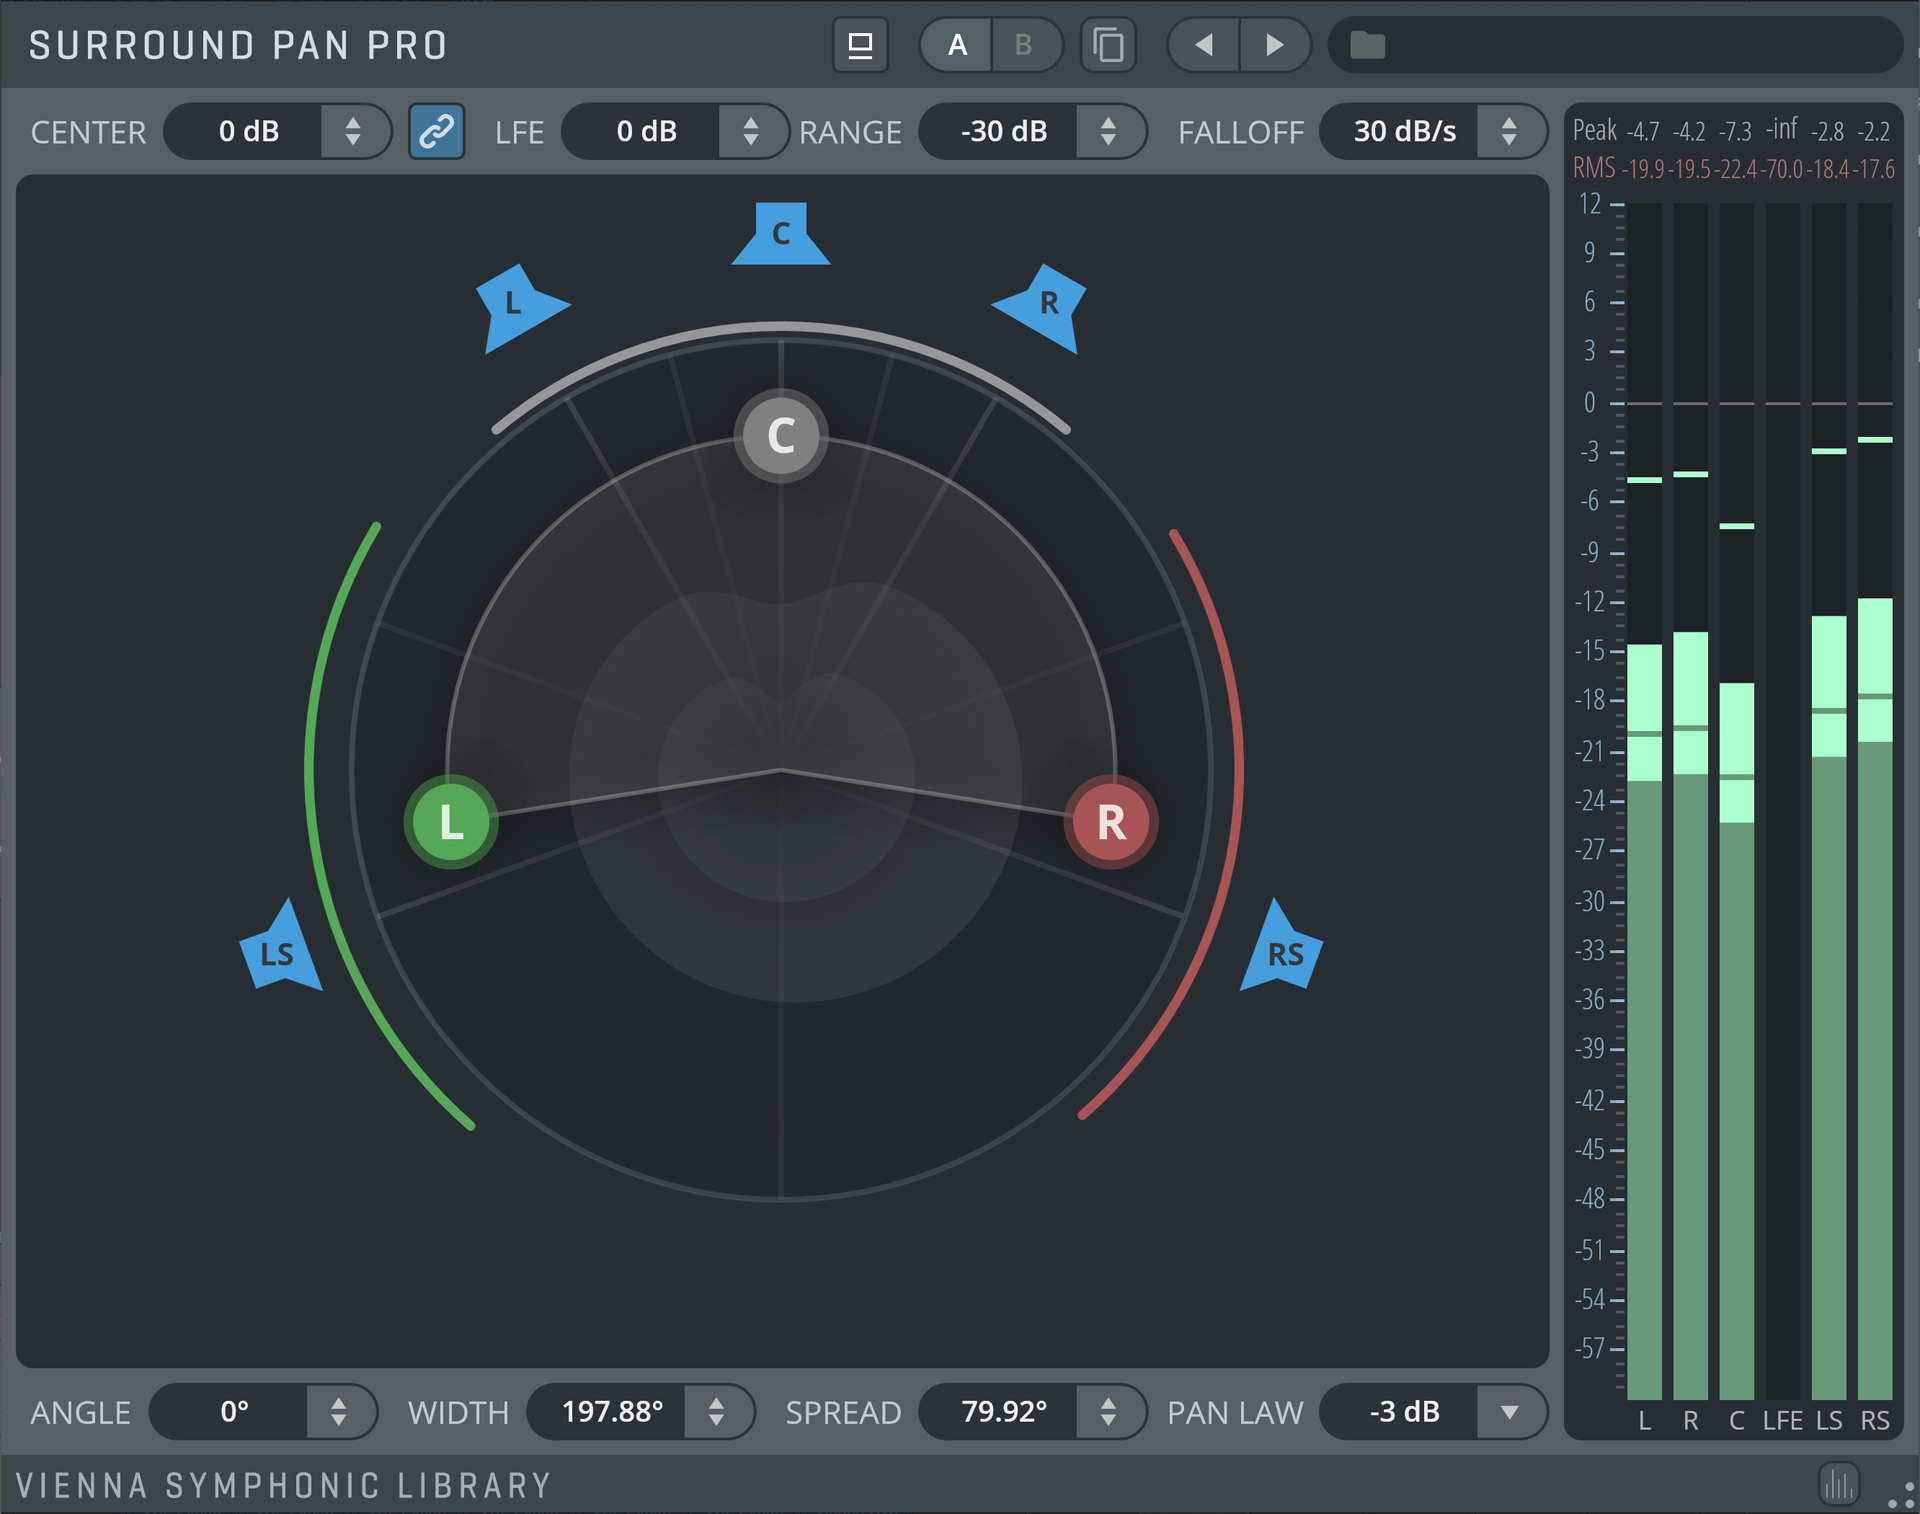Click the red R pan handle
Image resolution: width=1920 pixels, height=1514 pixels.
pyautogui.click(x=1110, y=822)
